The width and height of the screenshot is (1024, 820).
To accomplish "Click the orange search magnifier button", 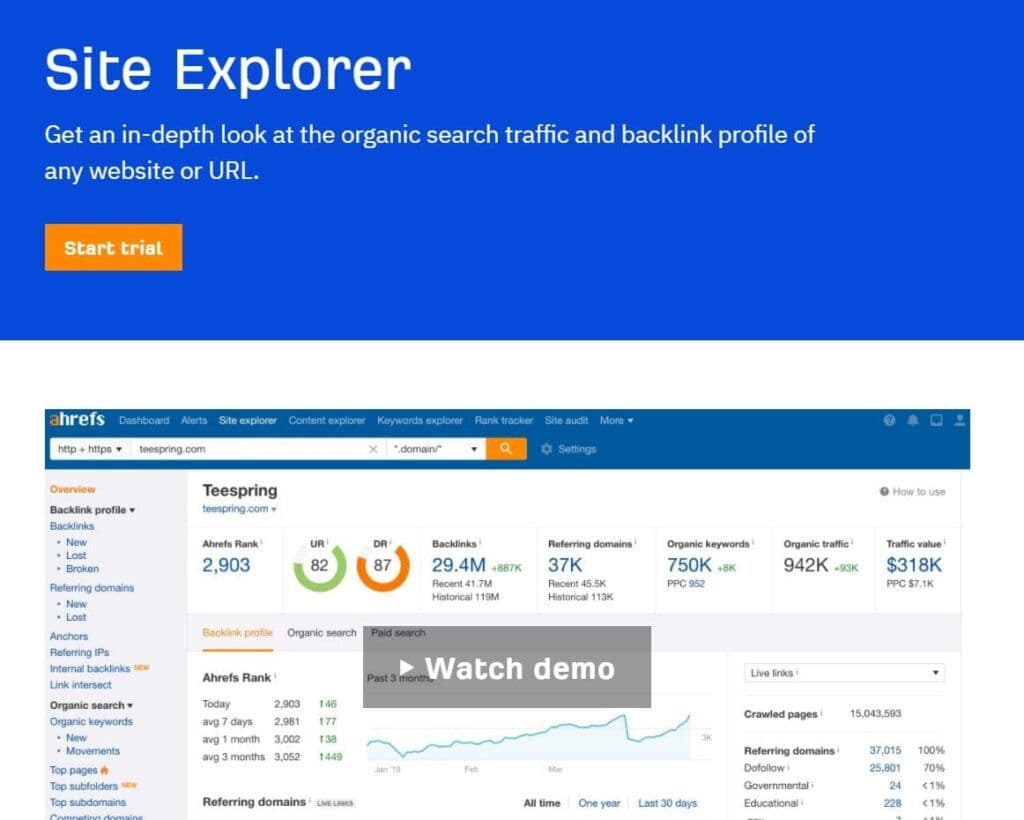I will pyautogui.click(x=506, y=449).
